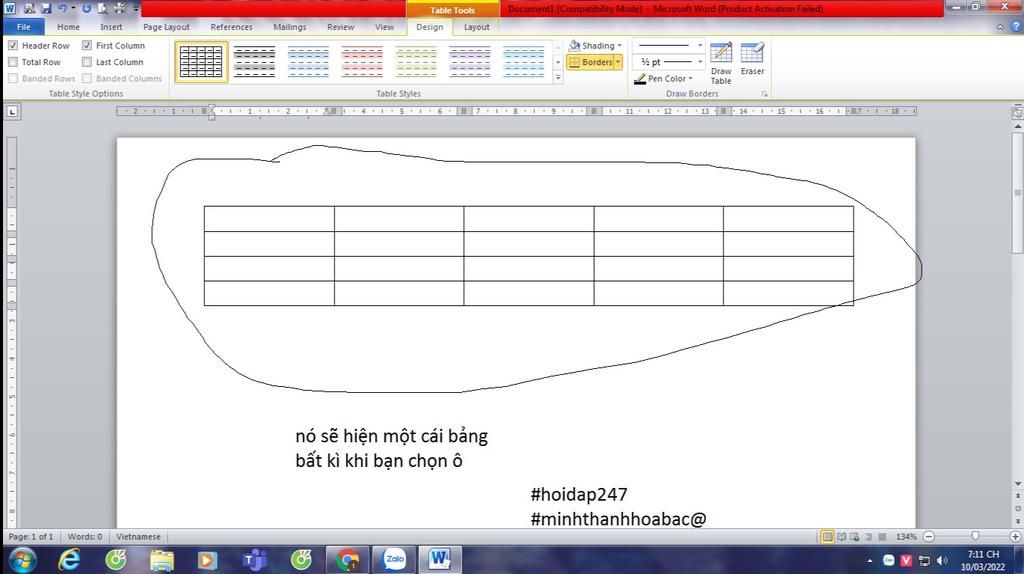Screen dimensions: 1024x574
Task: Click the Save icon in Quick Access Toolbar
Action: click(46, 8)
